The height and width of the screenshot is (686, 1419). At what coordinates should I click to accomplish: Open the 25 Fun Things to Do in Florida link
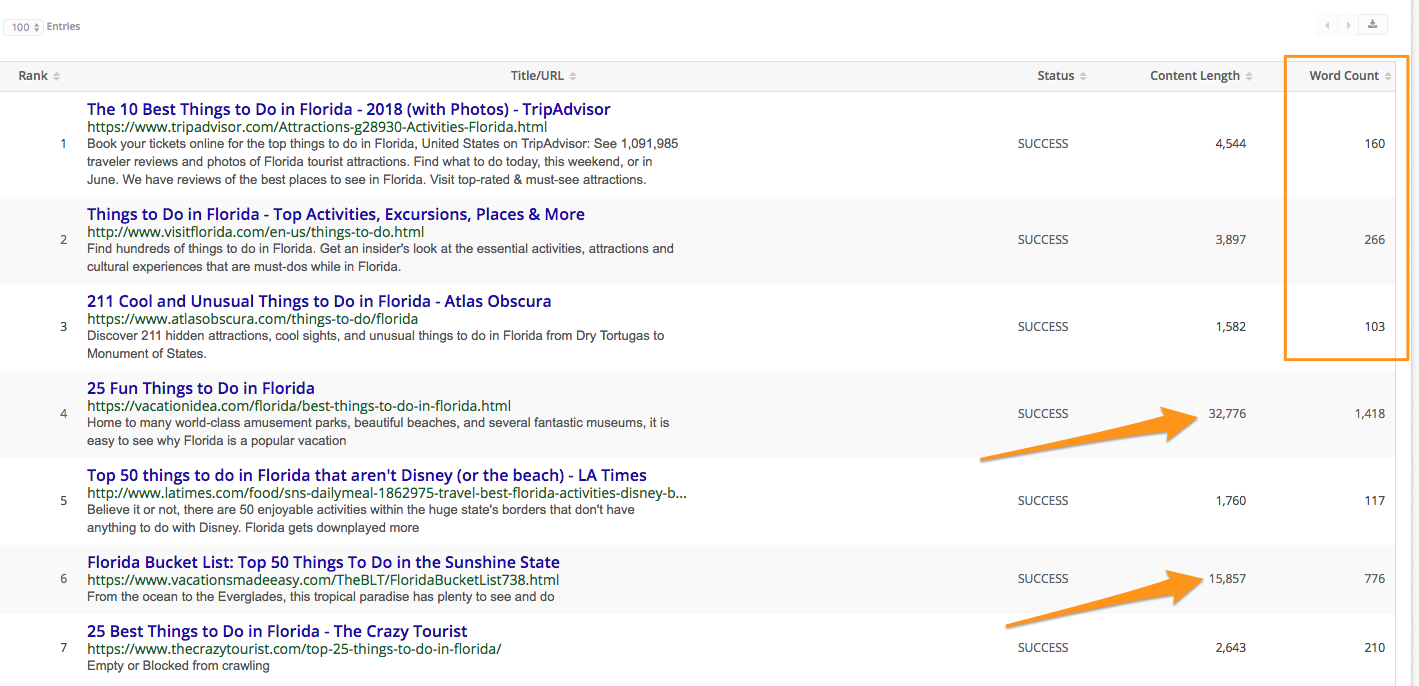pyautogui.click(x=201, y=389)
